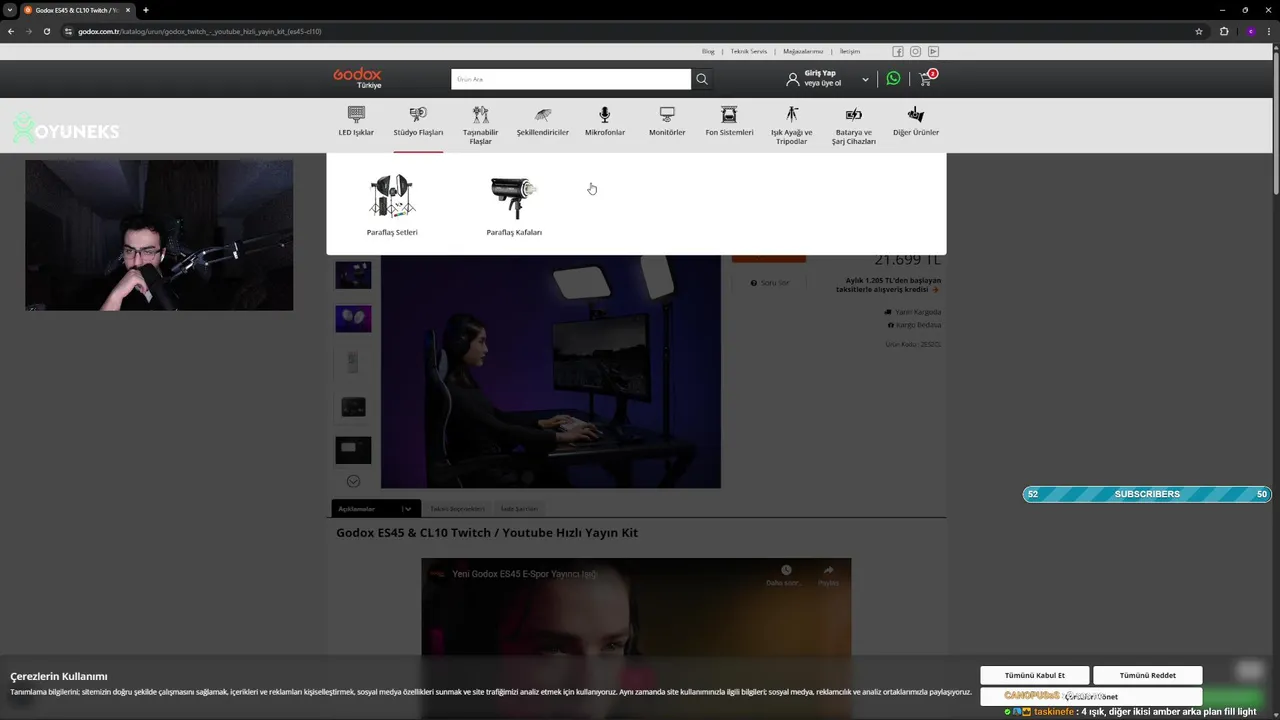The image size is (1280, 720).
Task: Go back in Chrome
Action: [x=11, y=31]
